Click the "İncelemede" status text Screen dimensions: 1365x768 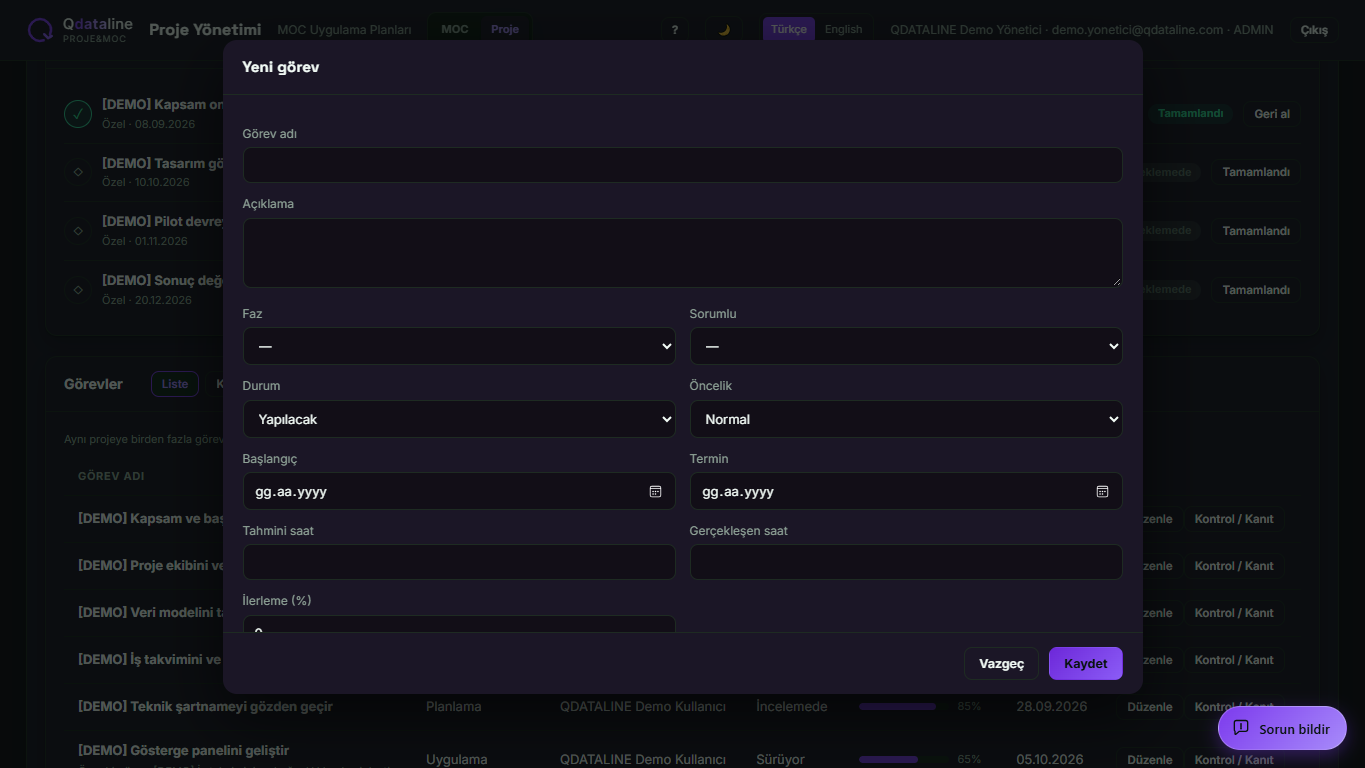pyautogui.click(x=792, y=706)
